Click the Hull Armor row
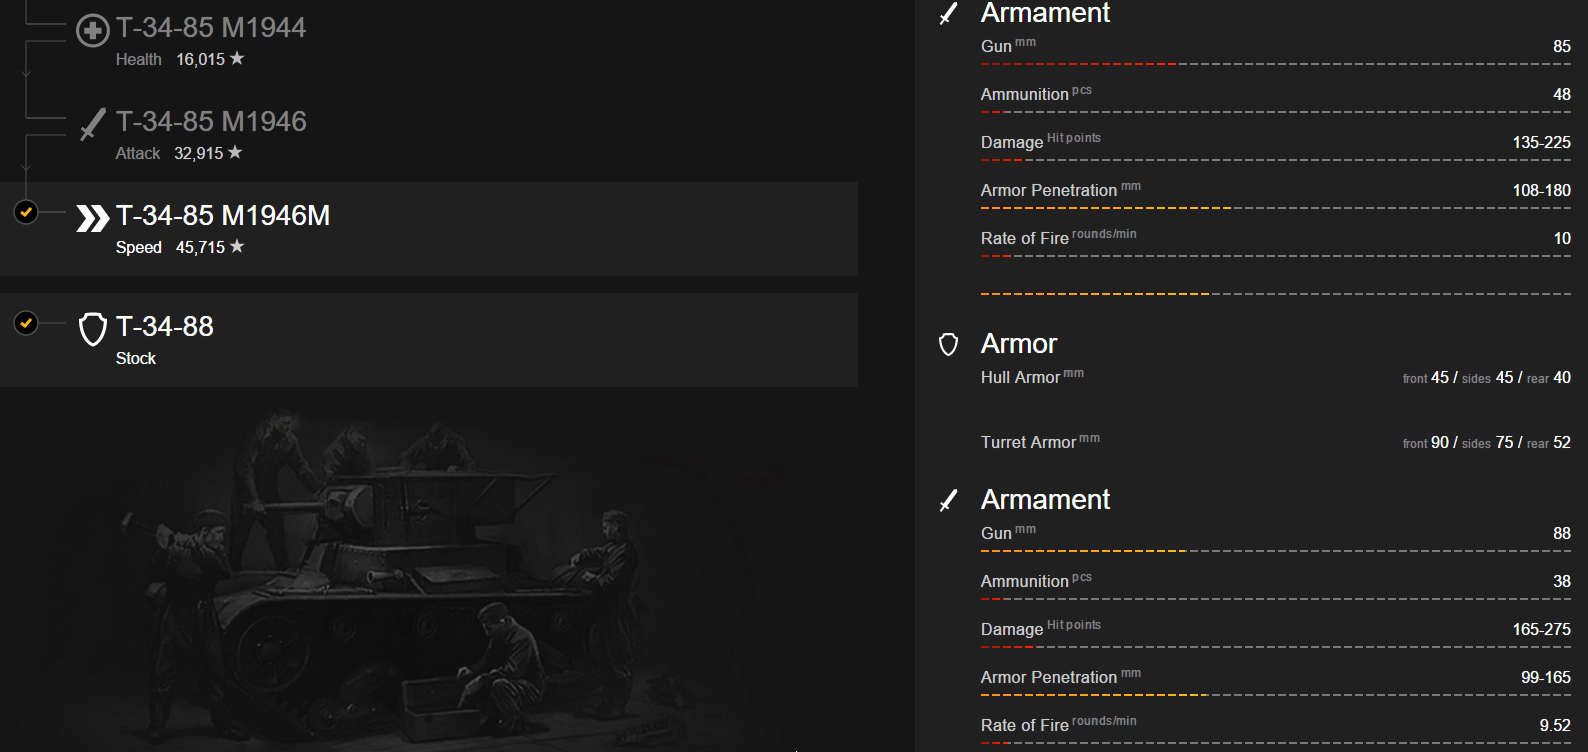 point(1275,377)
